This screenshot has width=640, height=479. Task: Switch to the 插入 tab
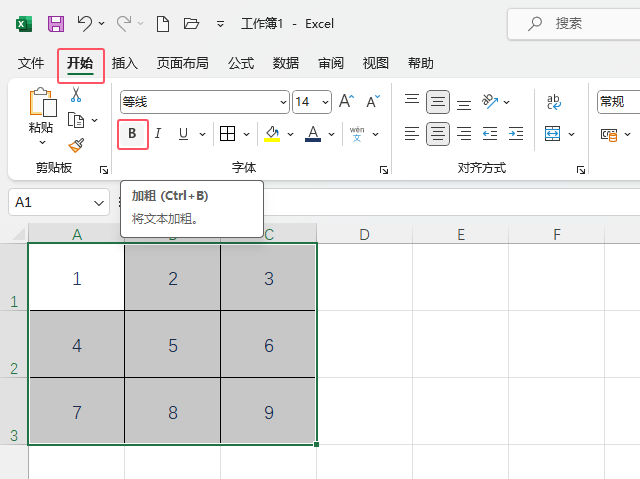125,63
